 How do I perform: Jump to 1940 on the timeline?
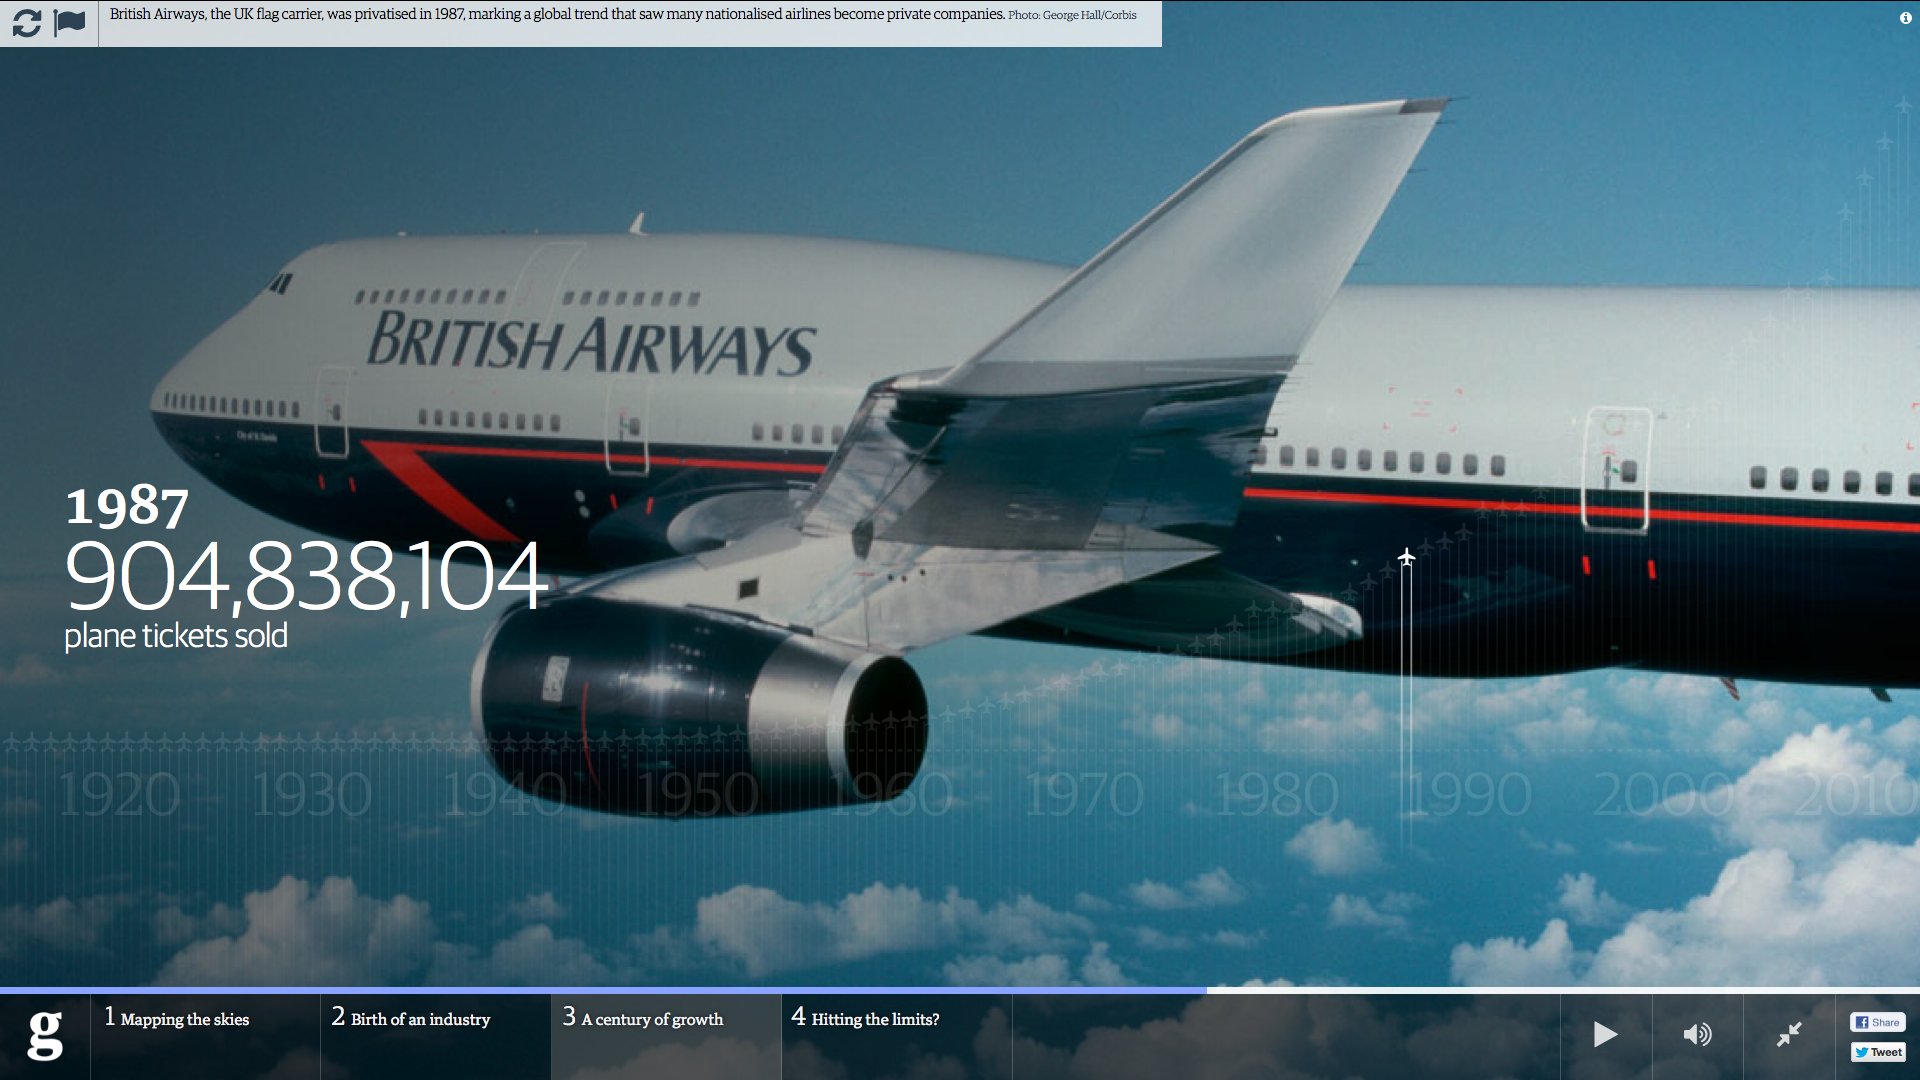coord(504,795)
